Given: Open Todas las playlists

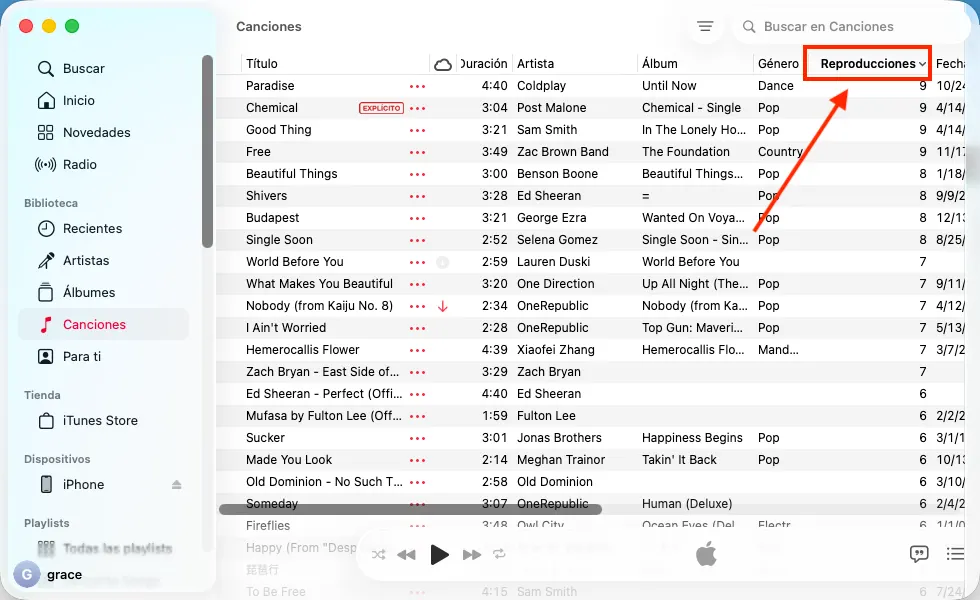Looking at the screenshot, I should click(x=105, y=549).
